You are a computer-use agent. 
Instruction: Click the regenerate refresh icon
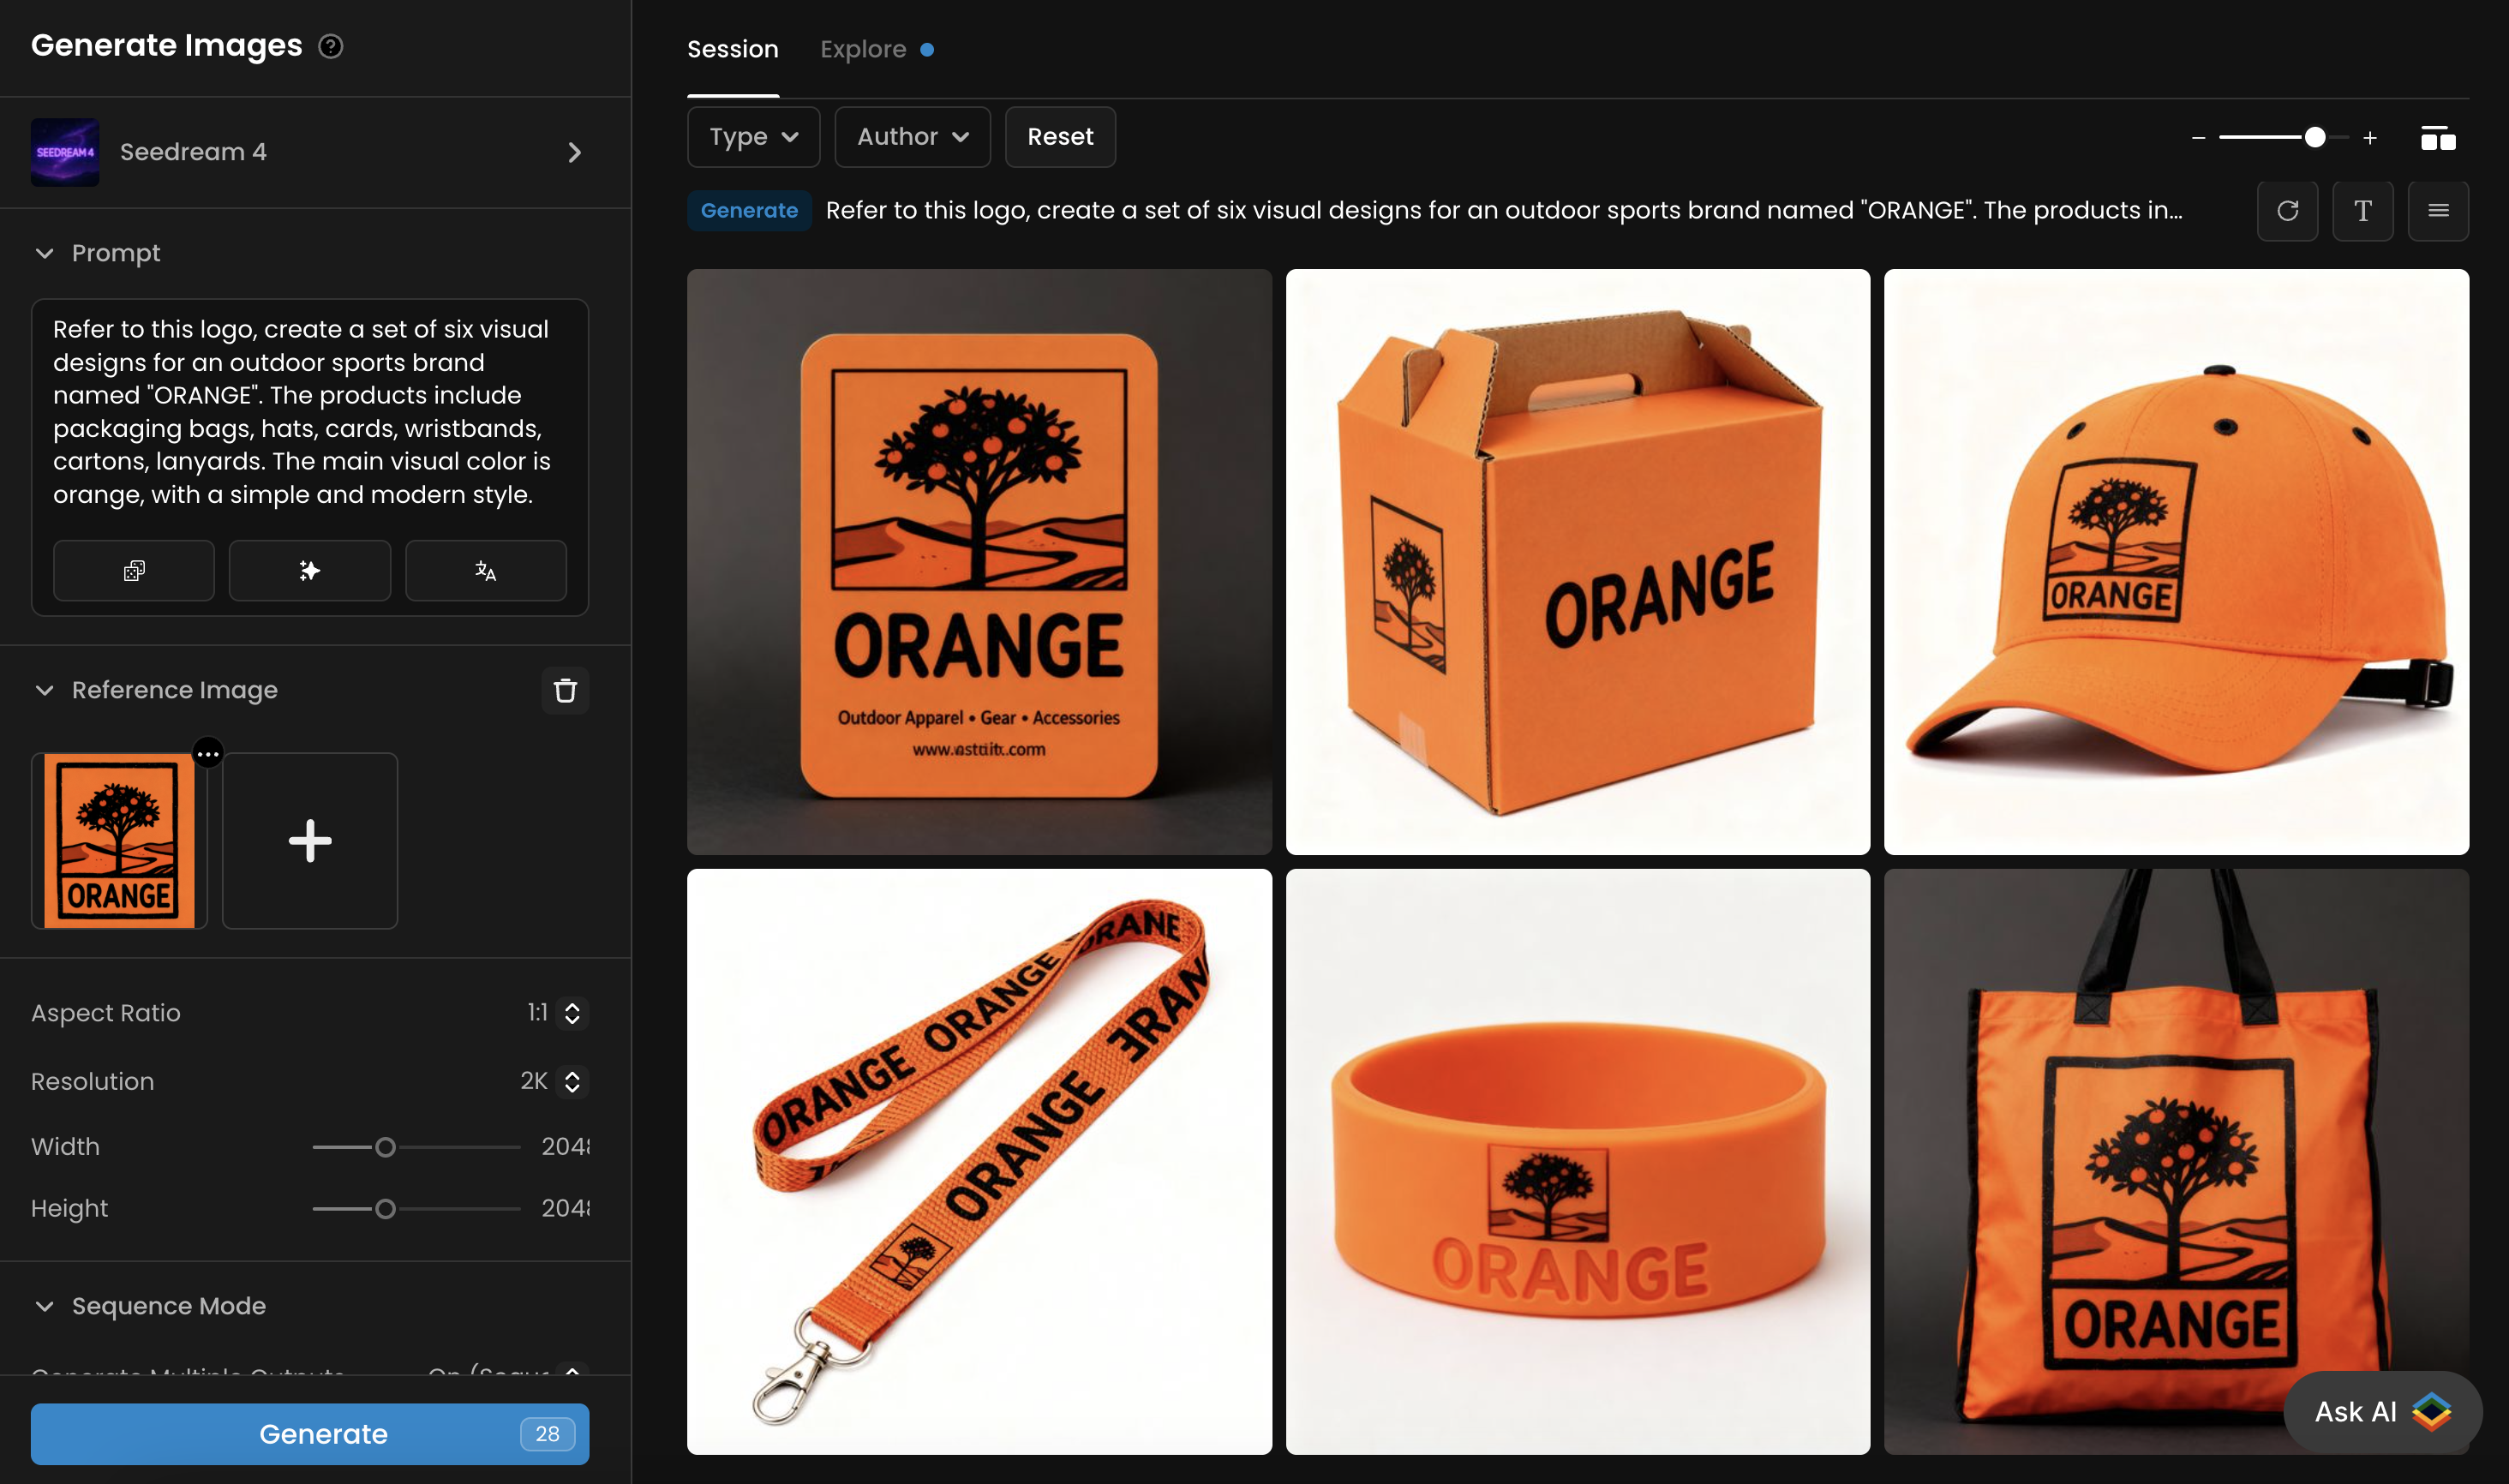(x=2287, y=211)
